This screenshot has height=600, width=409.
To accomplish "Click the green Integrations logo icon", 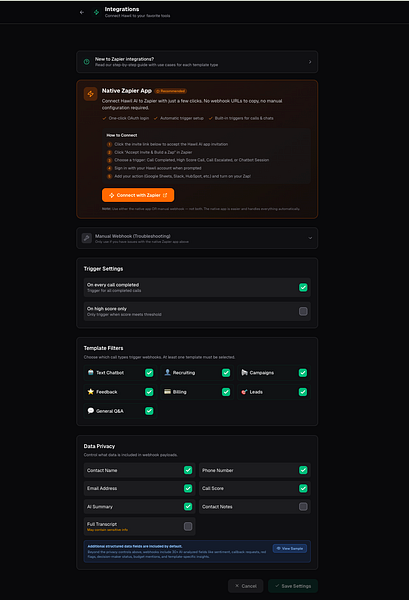I will click(96, 12).
